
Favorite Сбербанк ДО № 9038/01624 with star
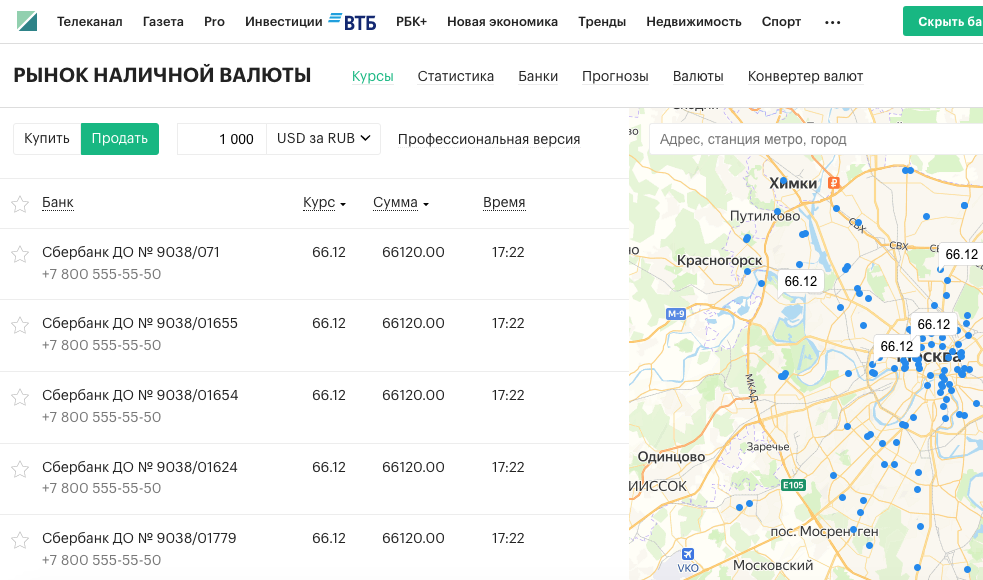(20, 469)
